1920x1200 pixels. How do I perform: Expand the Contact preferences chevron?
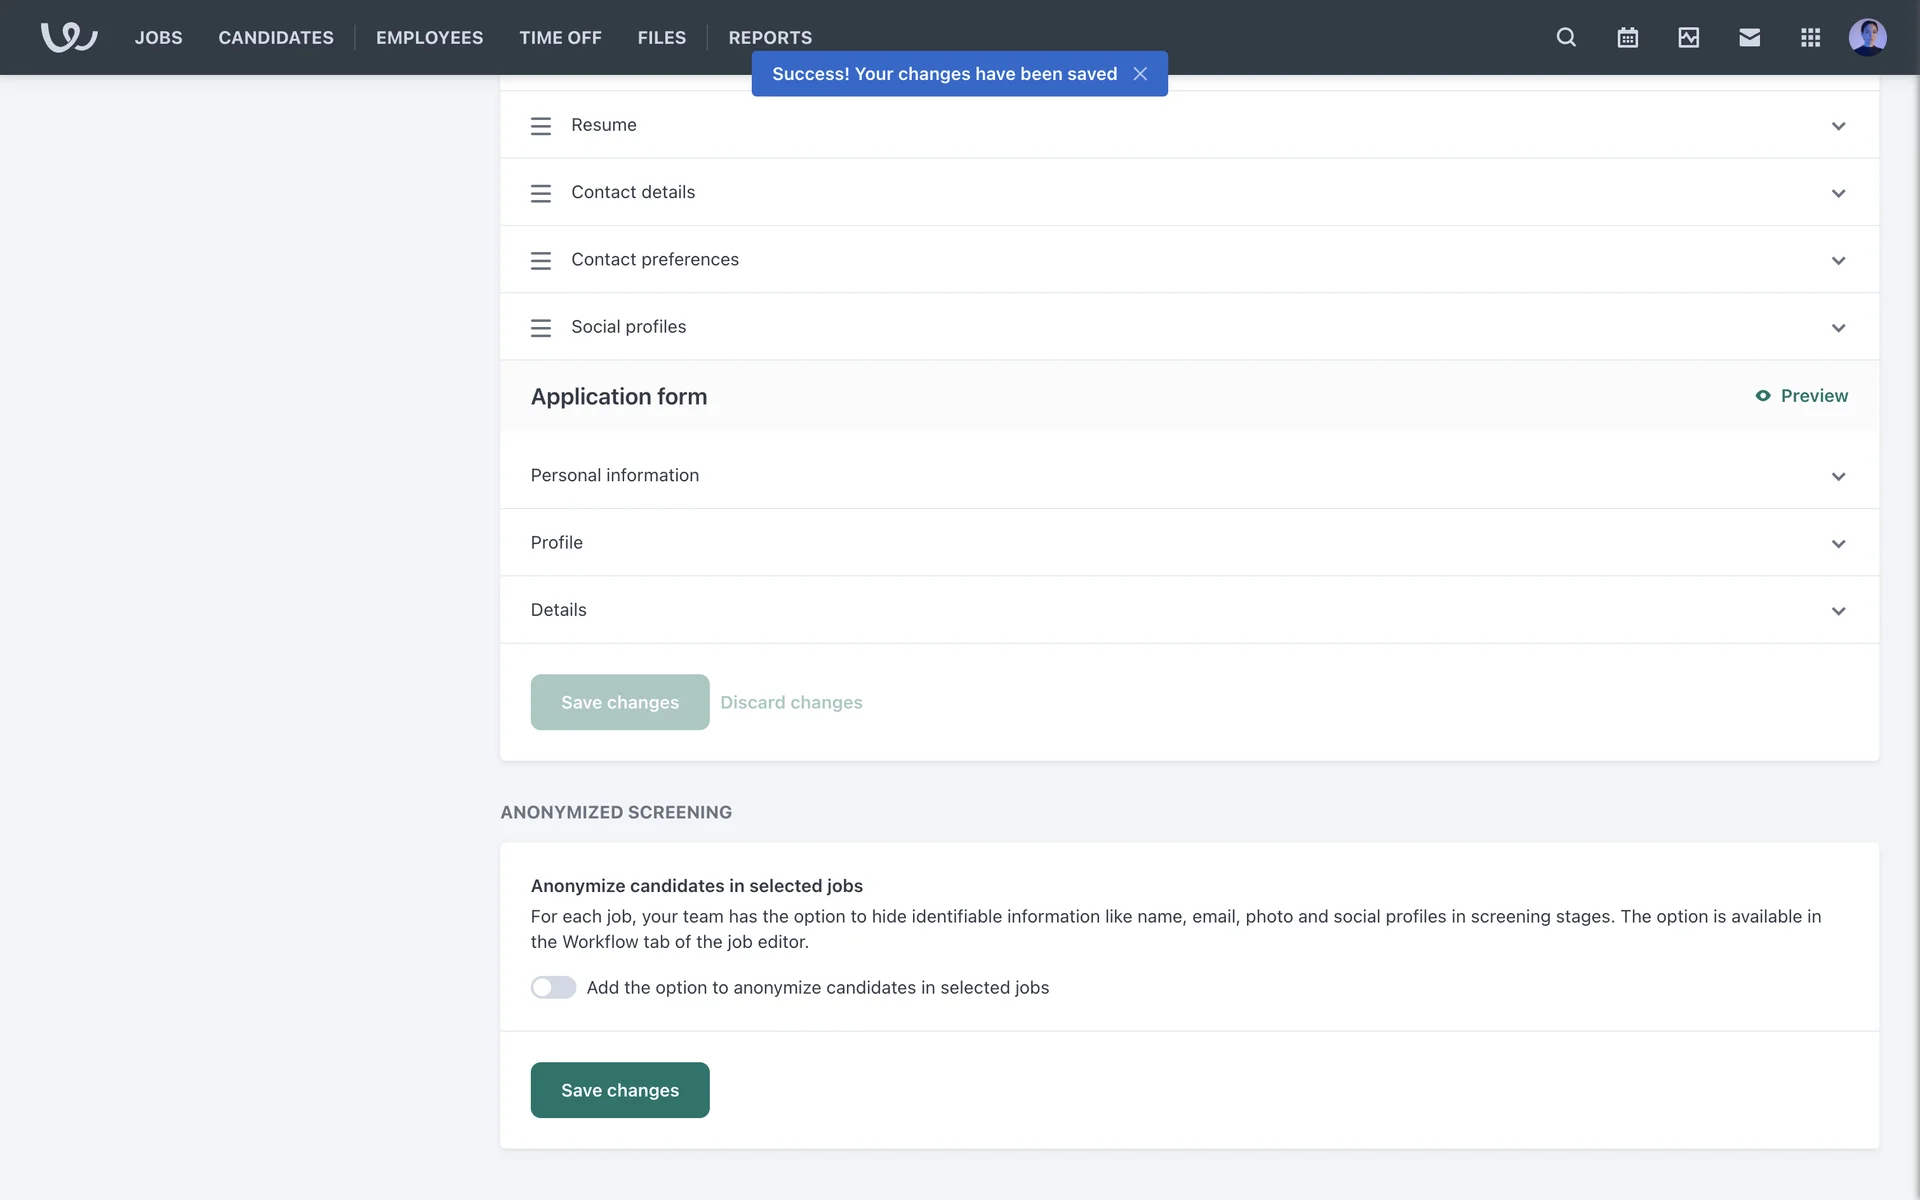tap(1838, 260)
